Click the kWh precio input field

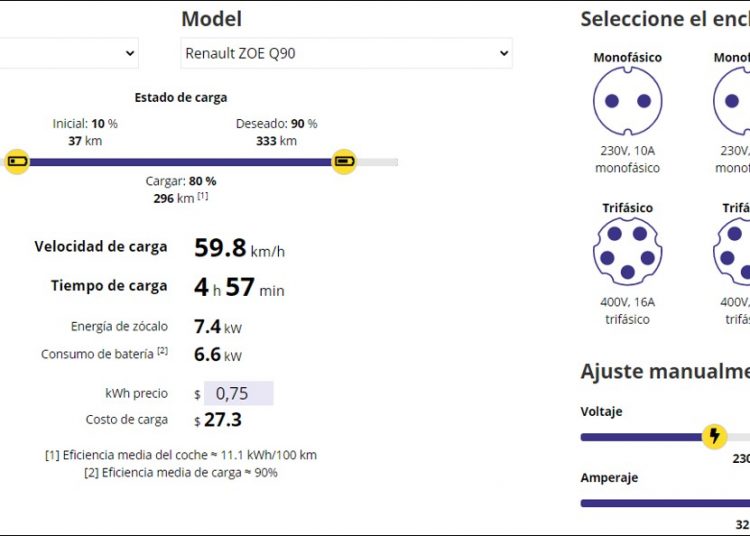point(238,394)
